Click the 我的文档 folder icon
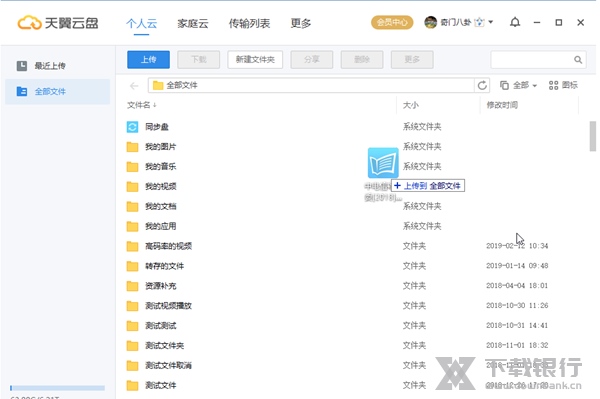This screenshot has height=399, width=600. 132,207
